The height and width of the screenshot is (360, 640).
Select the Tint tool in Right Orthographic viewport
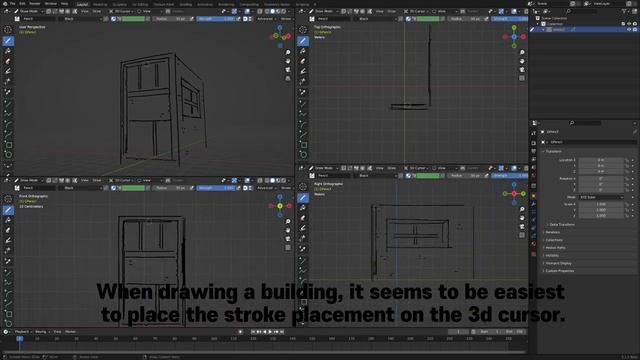tap(303, 228)
